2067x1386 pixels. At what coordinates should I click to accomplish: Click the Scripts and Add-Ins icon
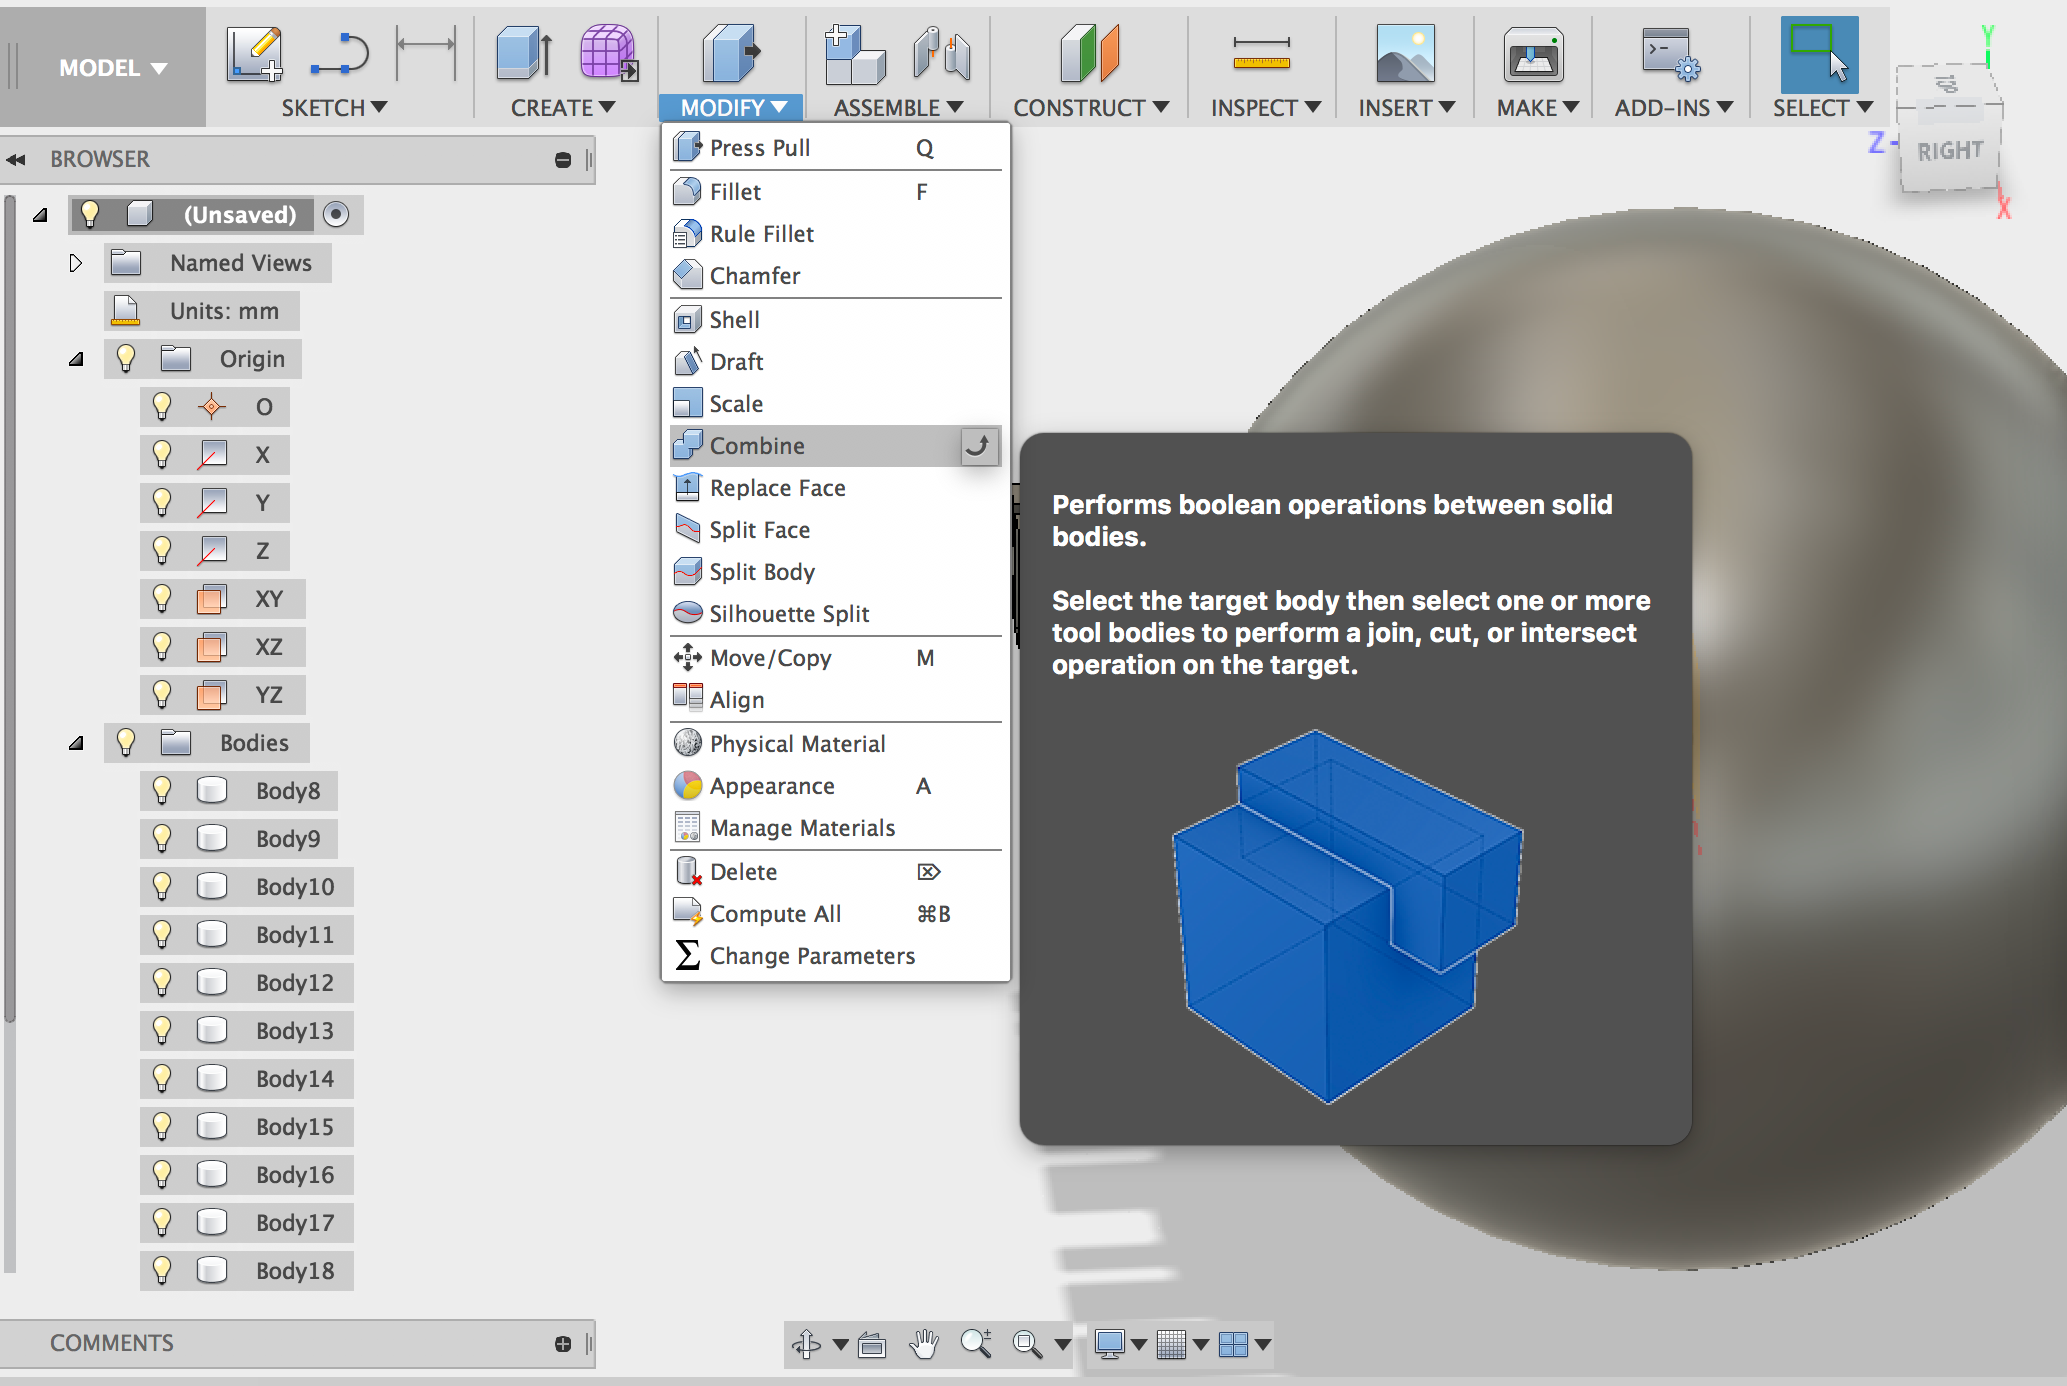tap(1670, 54)
